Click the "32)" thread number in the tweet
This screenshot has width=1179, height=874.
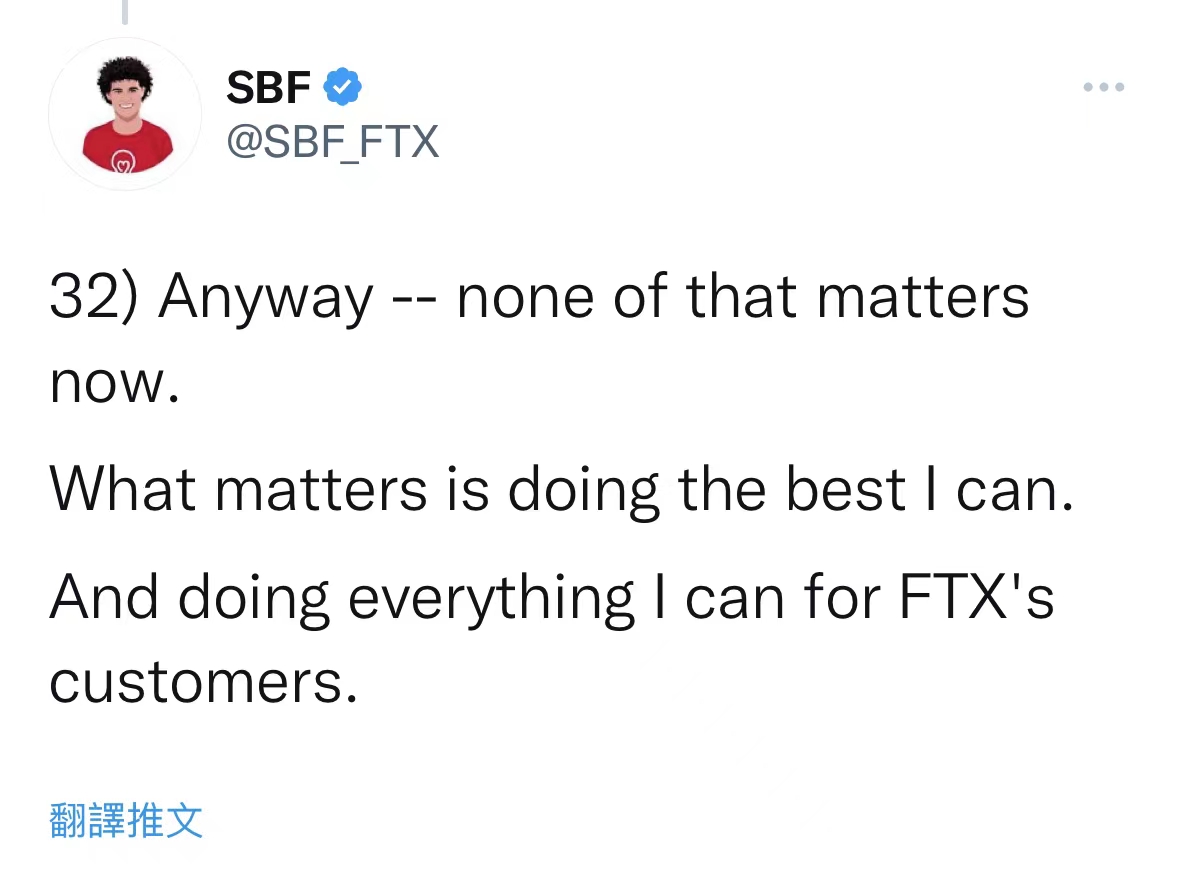pos(94,297)
